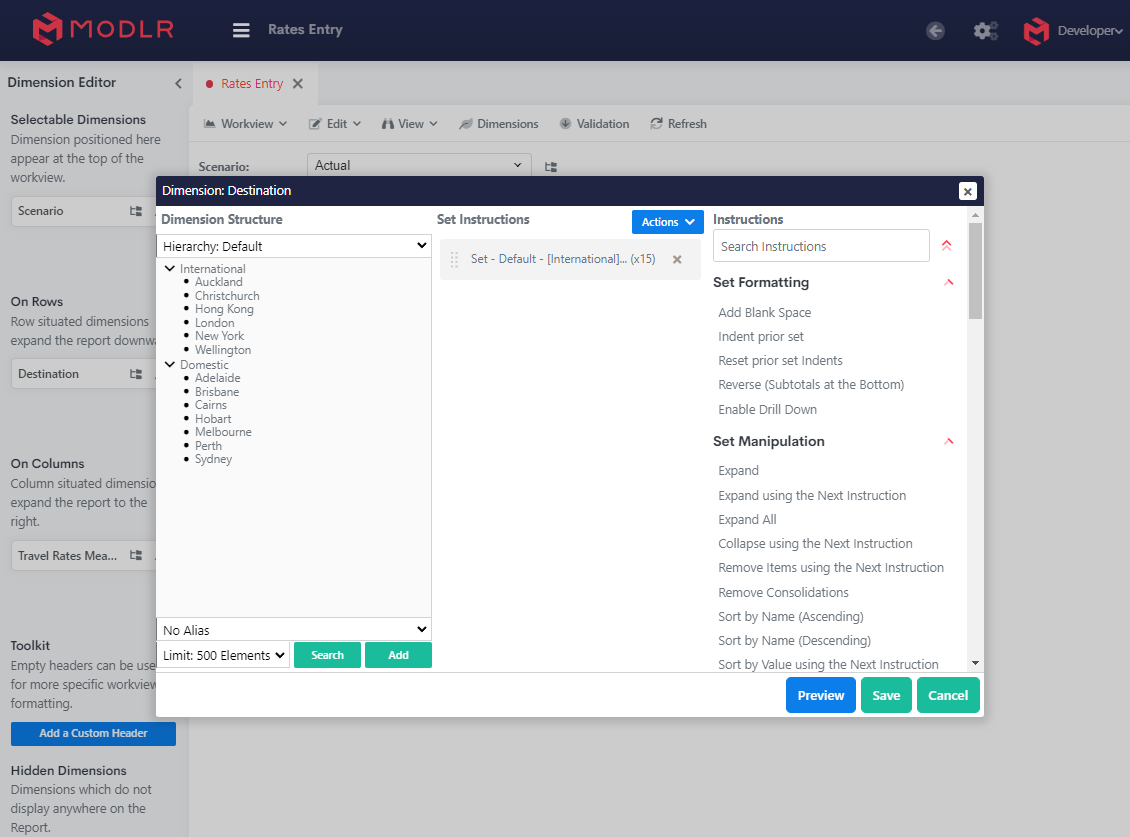Collapse the Domestic tree node

(168, 364)
